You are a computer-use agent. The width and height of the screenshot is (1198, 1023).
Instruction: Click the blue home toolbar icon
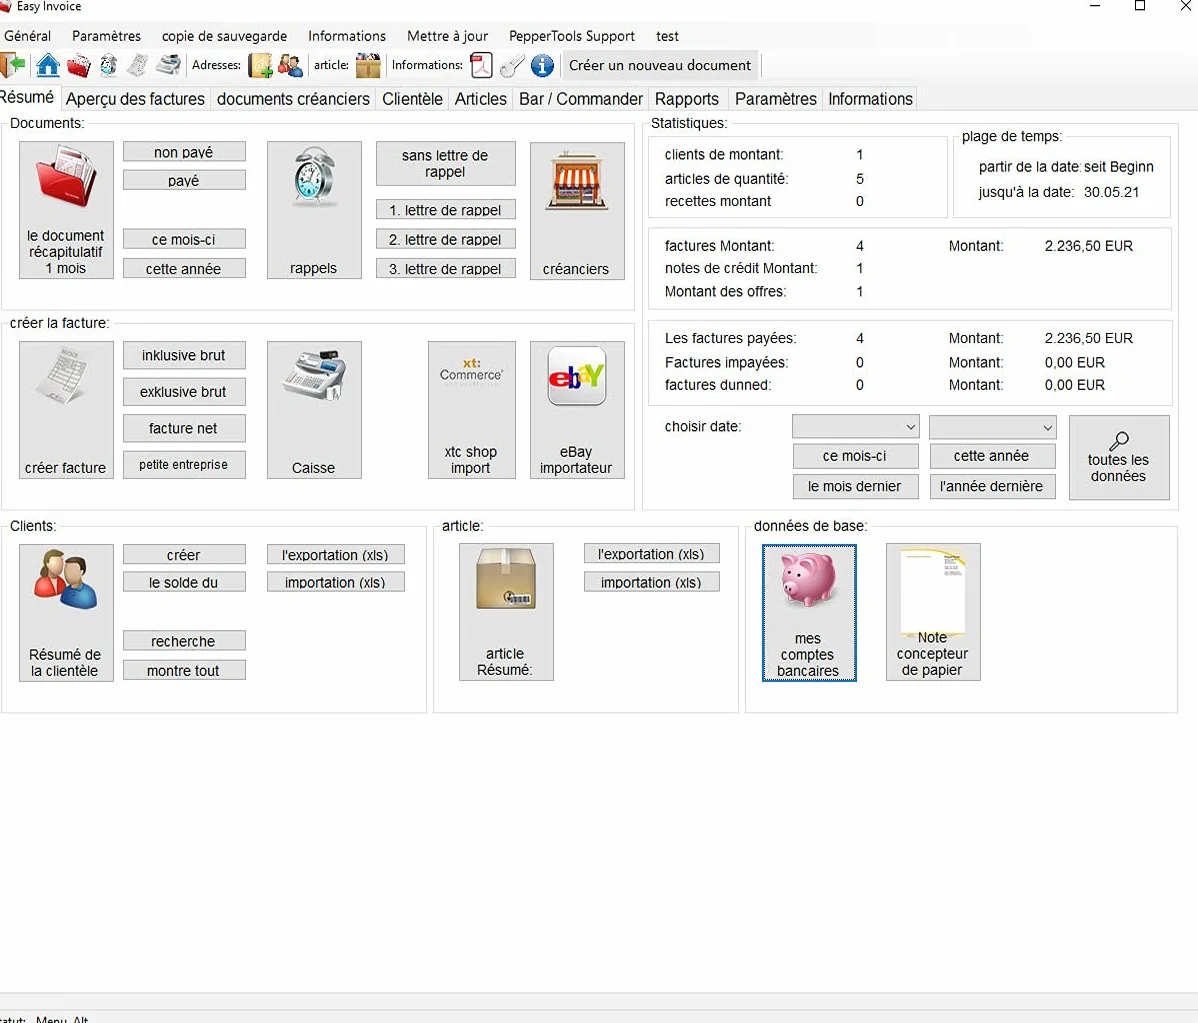tap(47, 66)
